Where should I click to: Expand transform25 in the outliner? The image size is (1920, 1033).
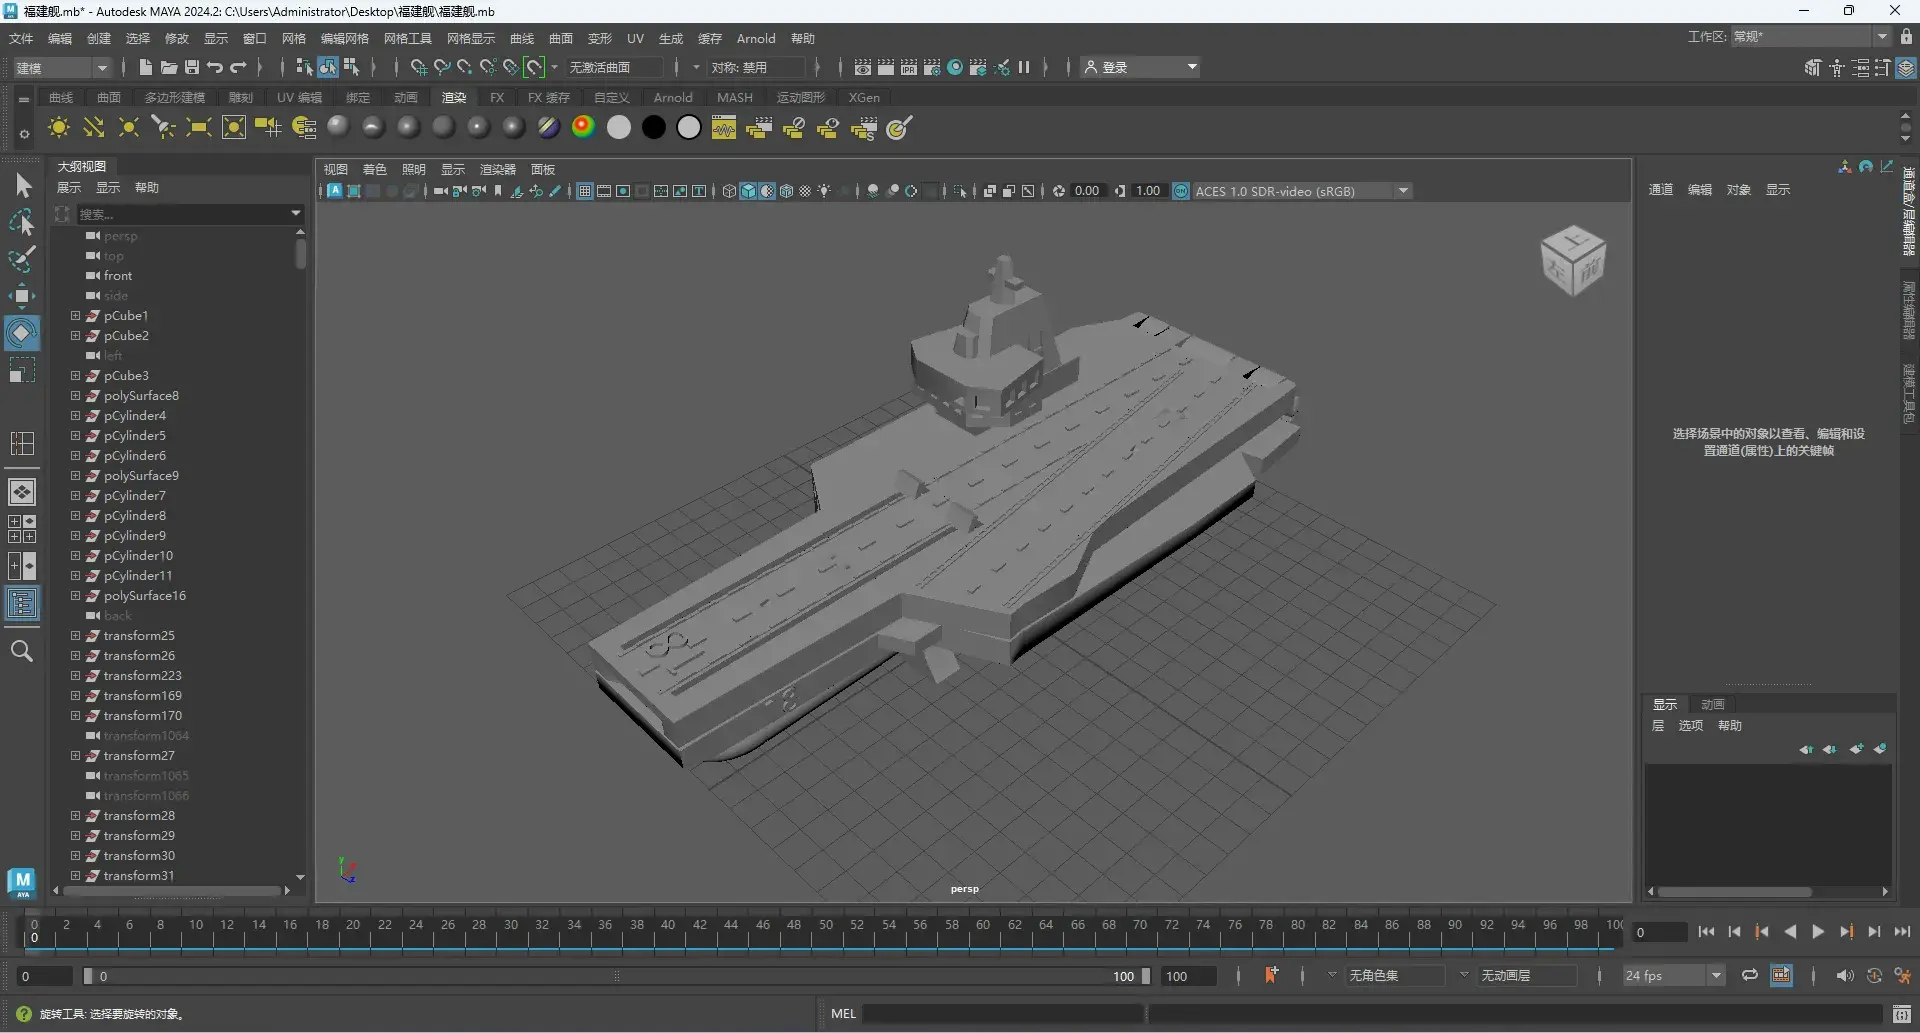pos(75,635)
